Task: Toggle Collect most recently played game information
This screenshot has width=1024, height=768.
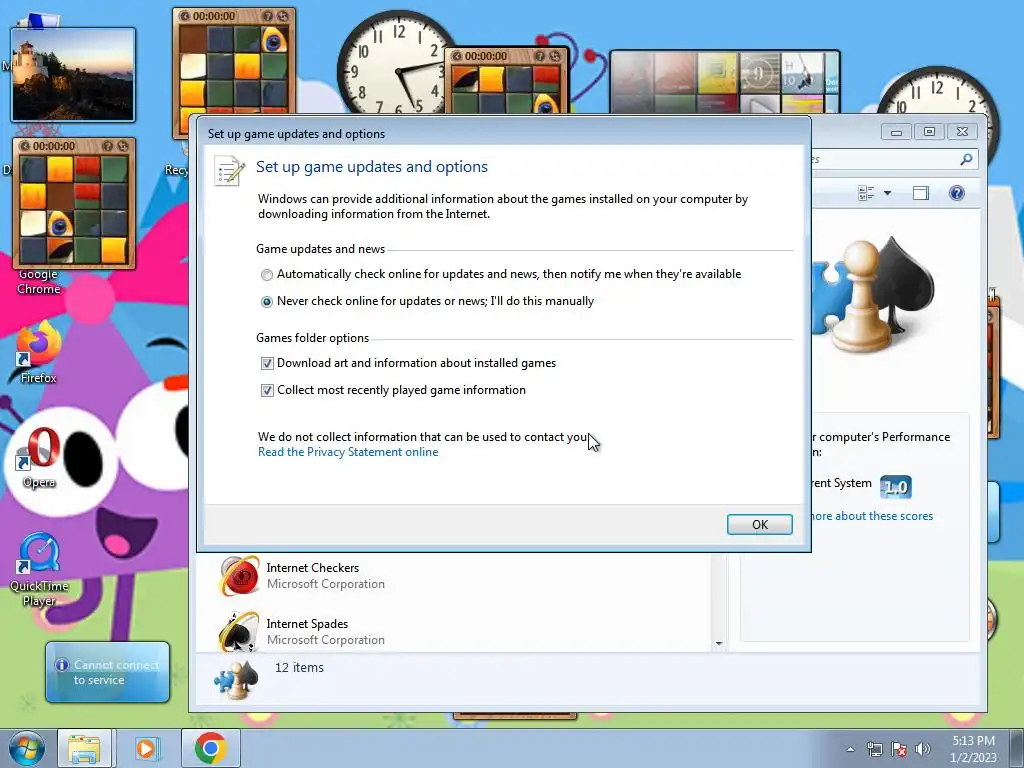Action: (x=266, y=391)
